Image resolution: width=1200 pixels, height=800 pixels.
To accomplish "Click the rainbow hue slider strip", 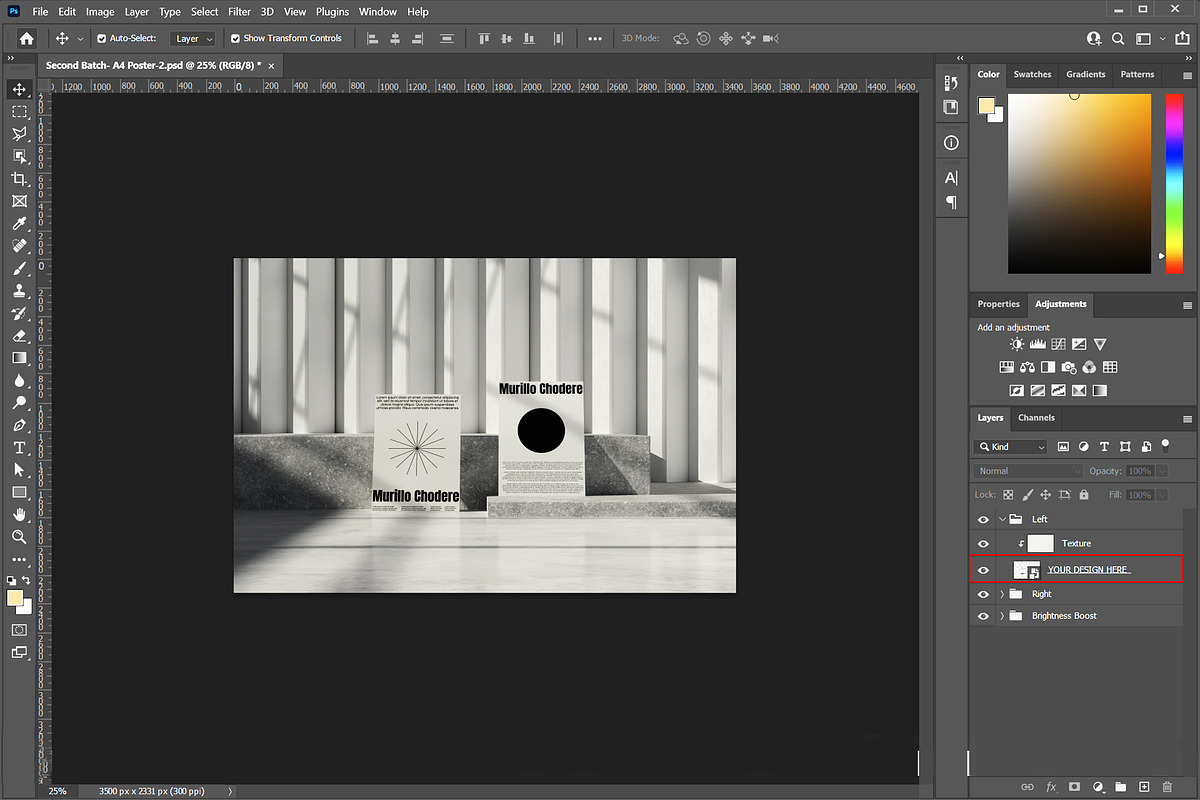I will (x=1174, y=183).
